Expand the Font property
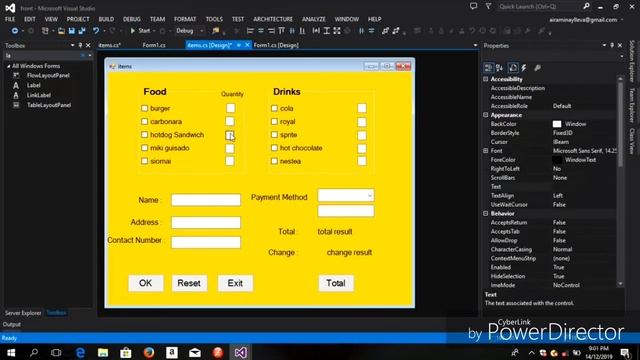 point(486,151)
